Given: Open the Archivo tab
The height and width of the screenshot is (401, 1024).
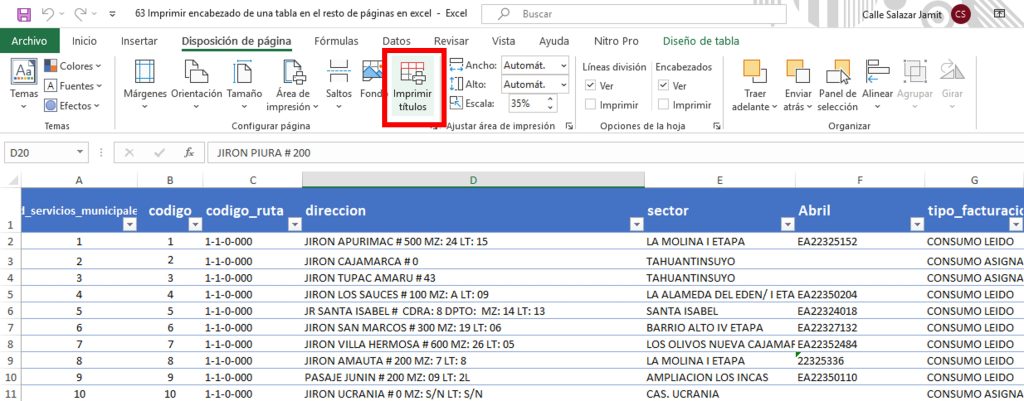Looking at the screenshot, I should coord(30,41).
